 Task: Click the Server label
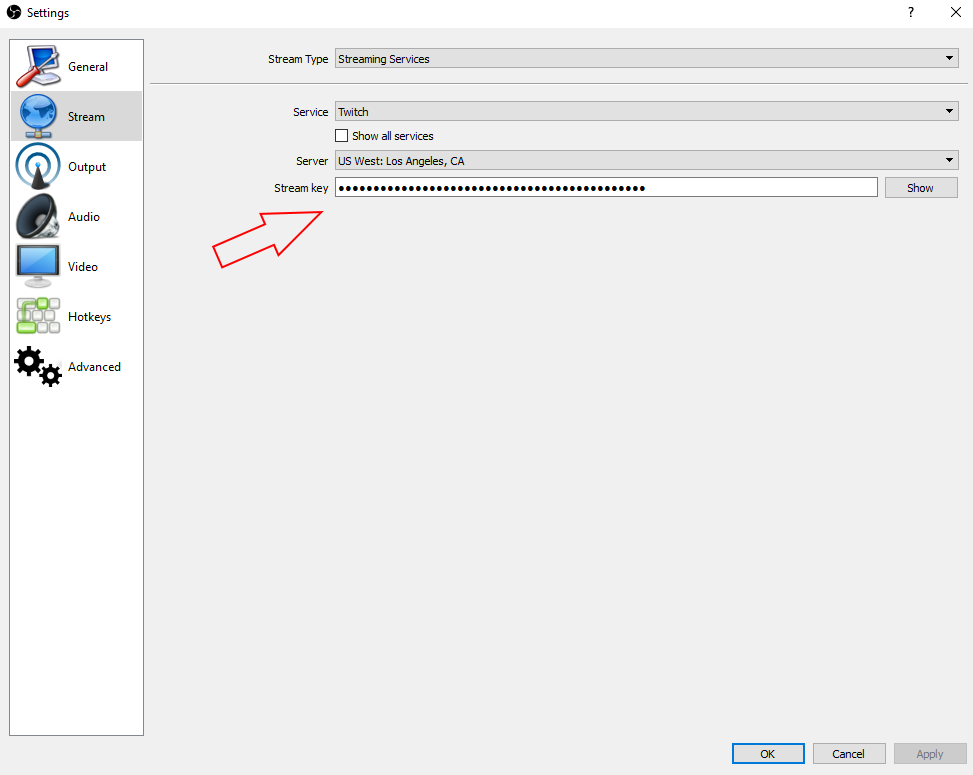(312, 161)
